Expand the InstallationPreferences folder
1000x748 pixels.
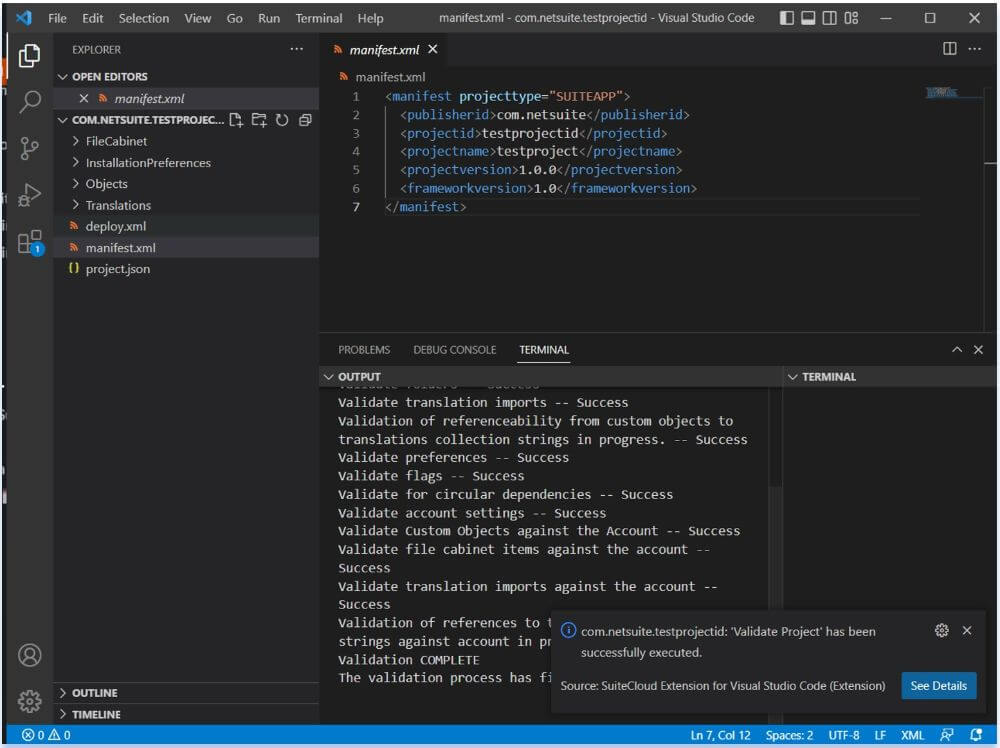(x=186, y=163)
